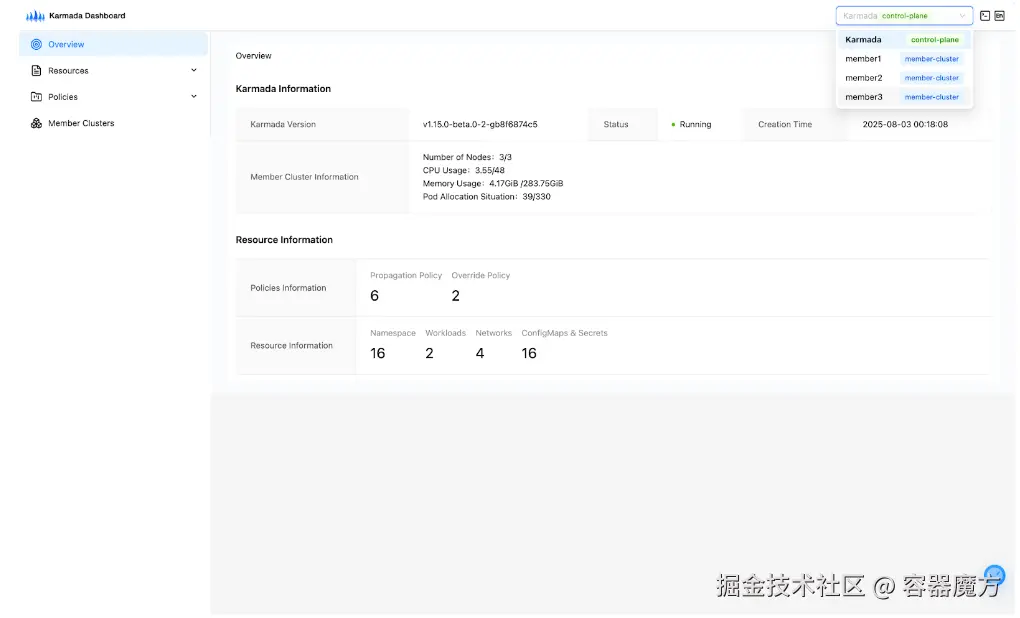
Task: Open the Overview menu item
Action: pos(113,44)
